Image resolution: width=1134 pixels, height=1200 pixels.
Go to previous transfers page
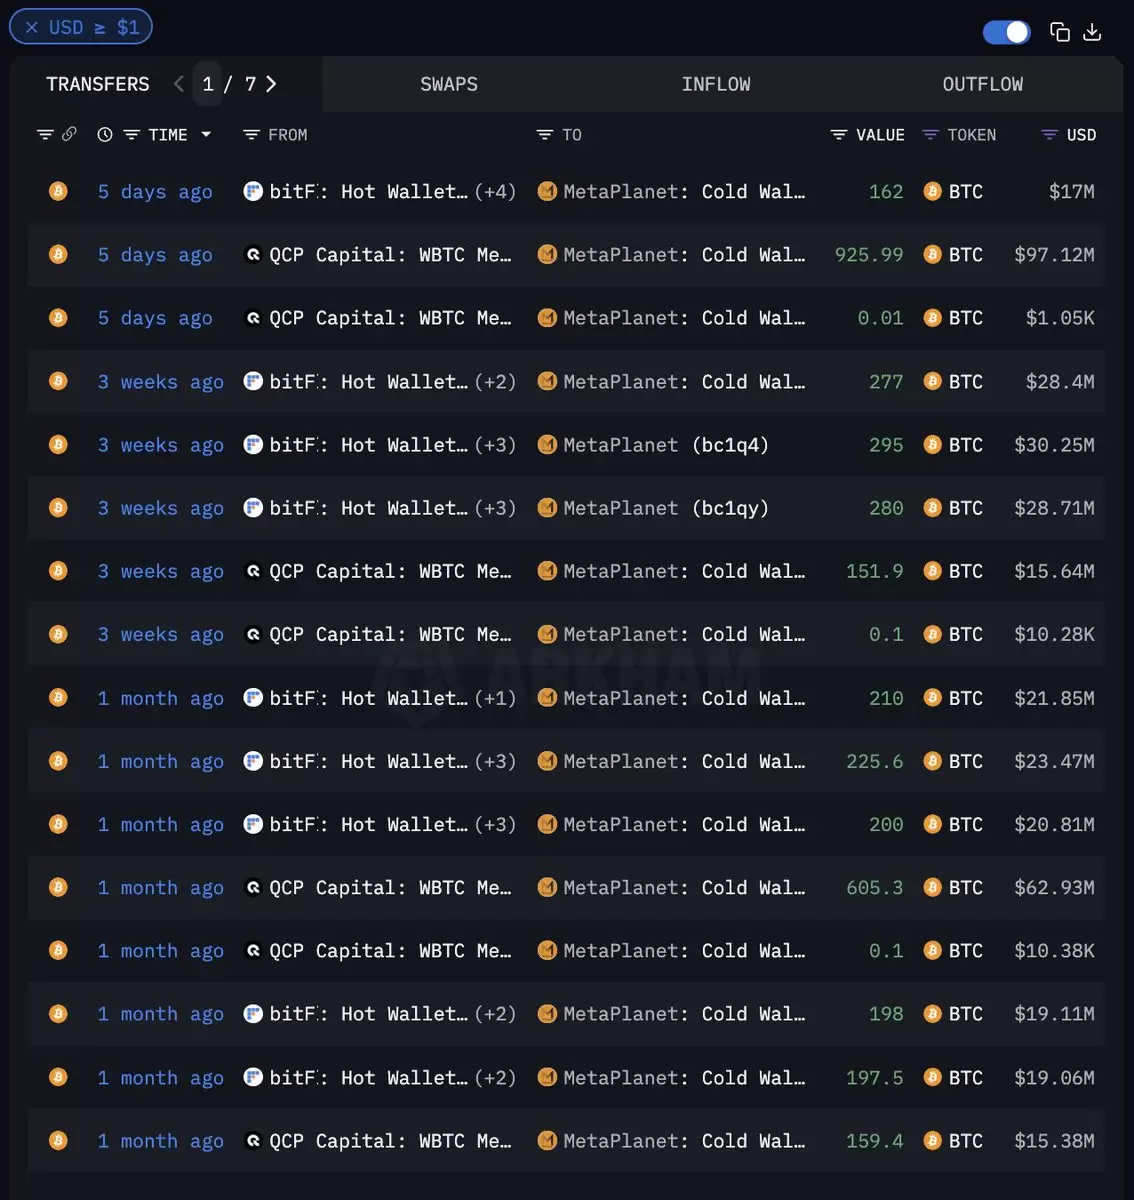click(x=179, y=84)
